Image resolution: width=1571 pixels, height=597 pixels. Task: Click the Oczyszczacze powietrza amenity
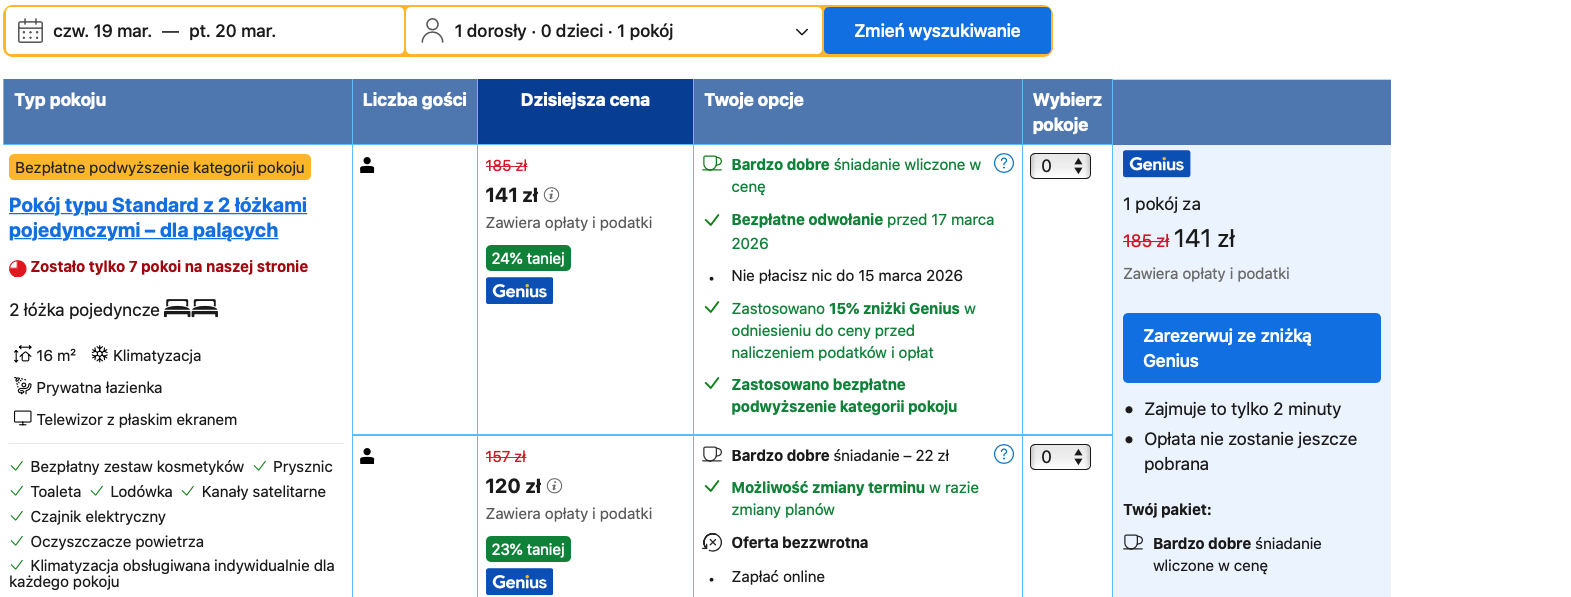click(x=117, y=541)
